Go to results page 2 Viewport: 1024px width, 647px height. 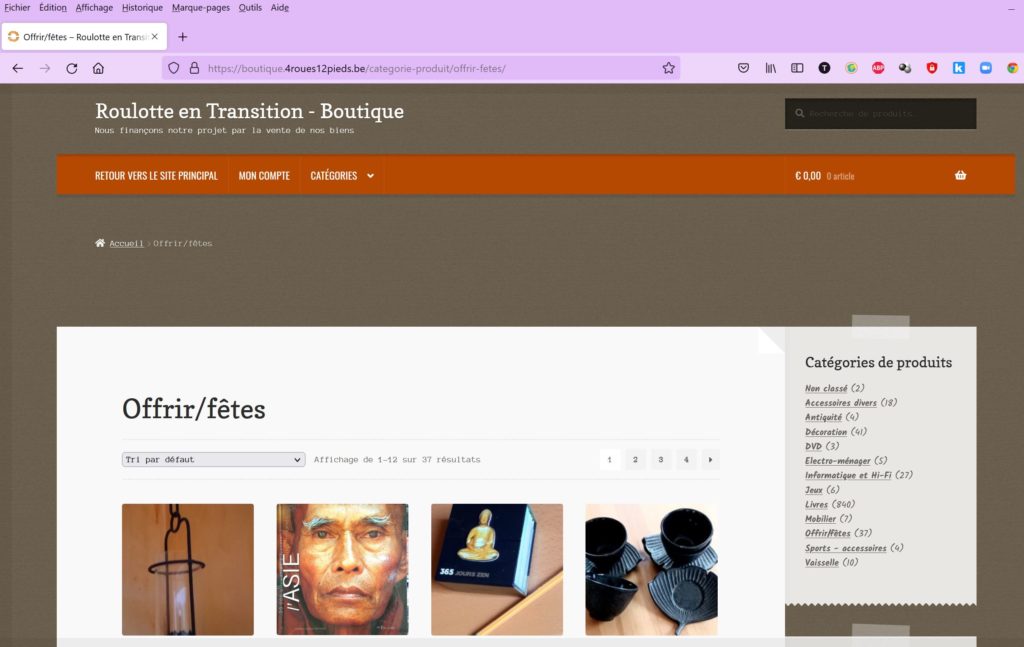click(635, 460)
